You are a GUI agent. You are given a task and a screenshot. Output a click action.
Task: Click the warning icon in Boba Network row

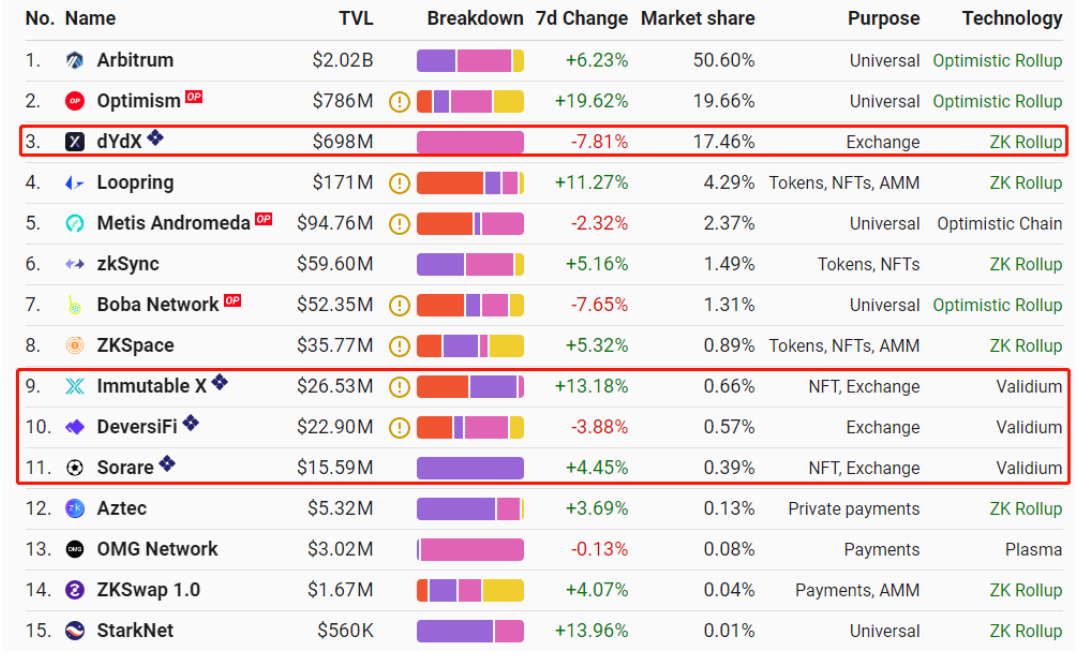(399, 305)
